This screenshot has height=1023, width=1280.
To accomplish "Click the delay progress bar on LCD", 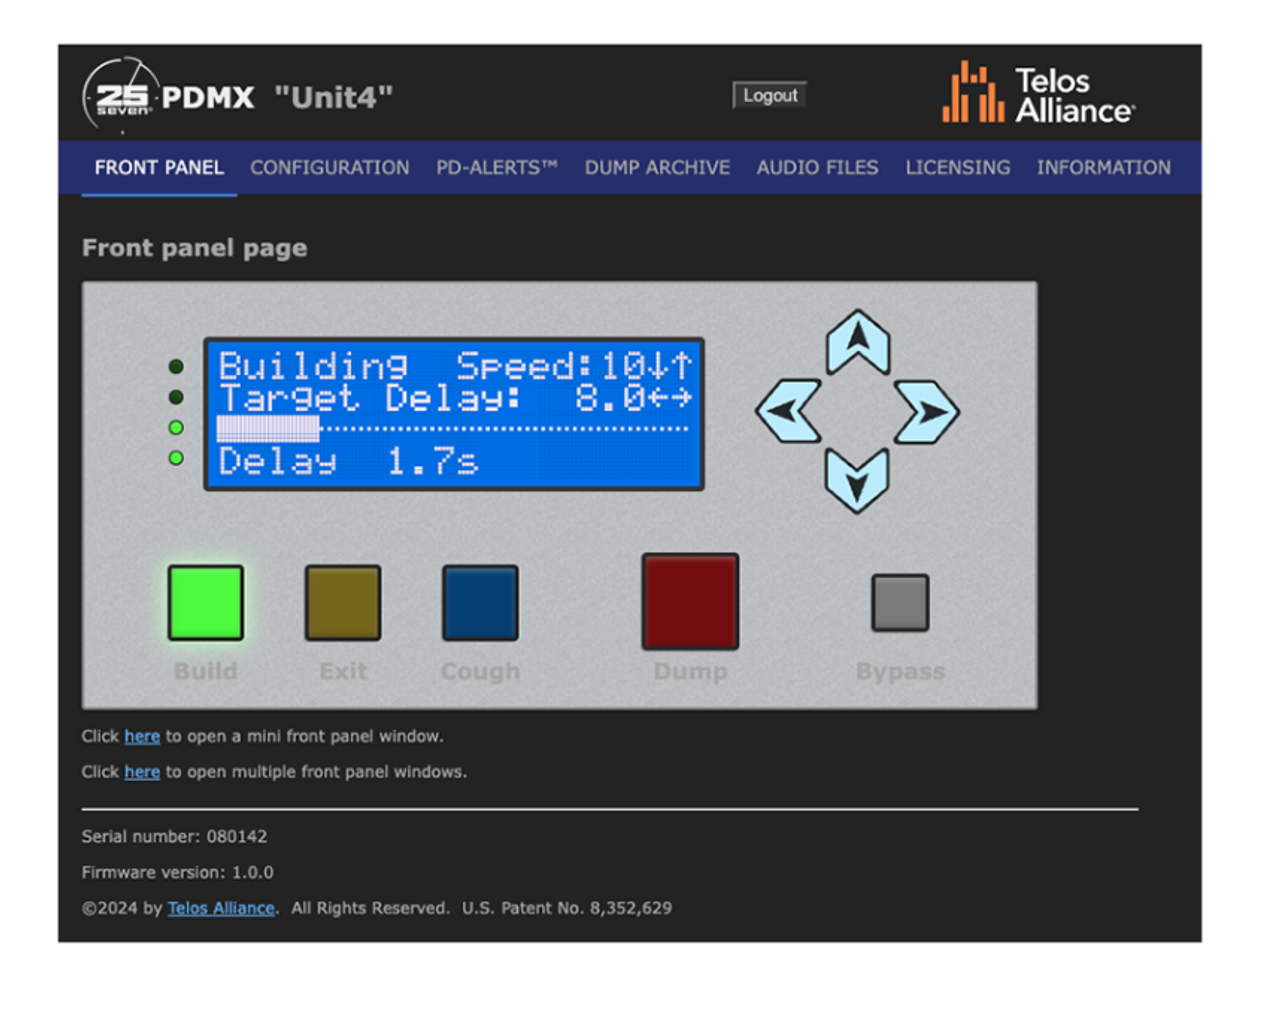I will coord(453,429).
